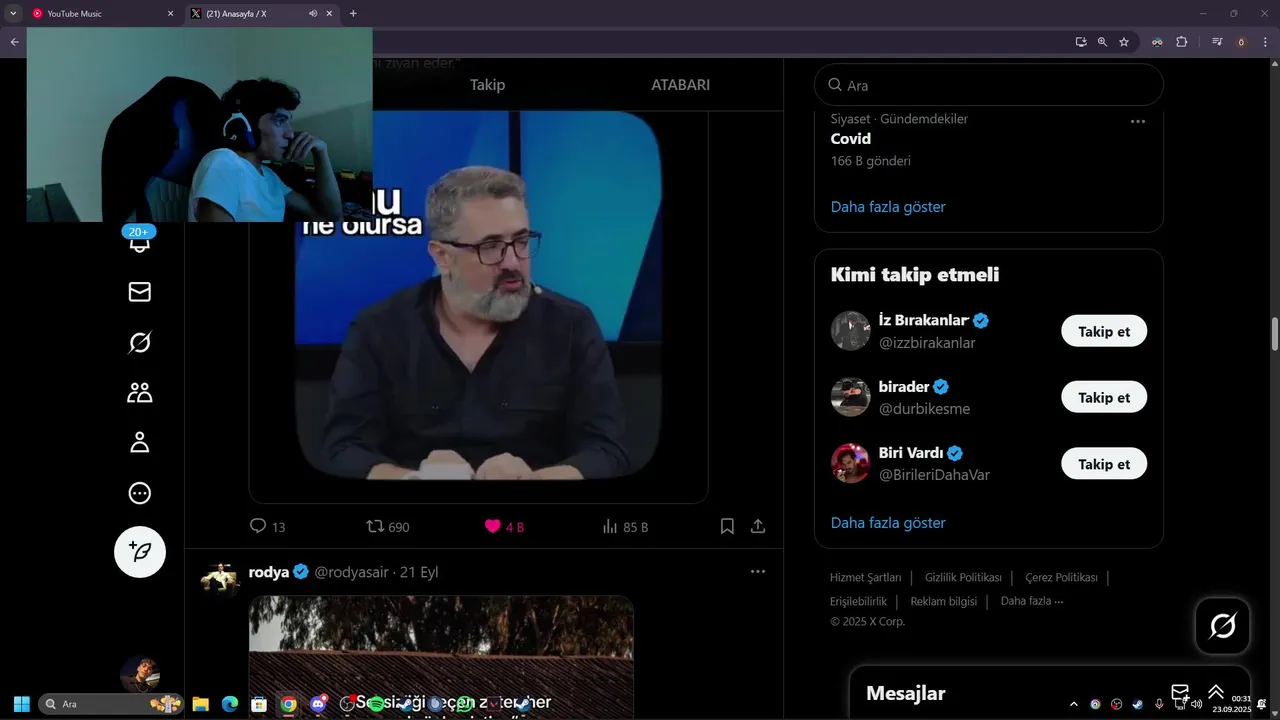Share the video post
Viewport: 1280px width, 720px height.
pyautogui.click(x=758, y=526)
